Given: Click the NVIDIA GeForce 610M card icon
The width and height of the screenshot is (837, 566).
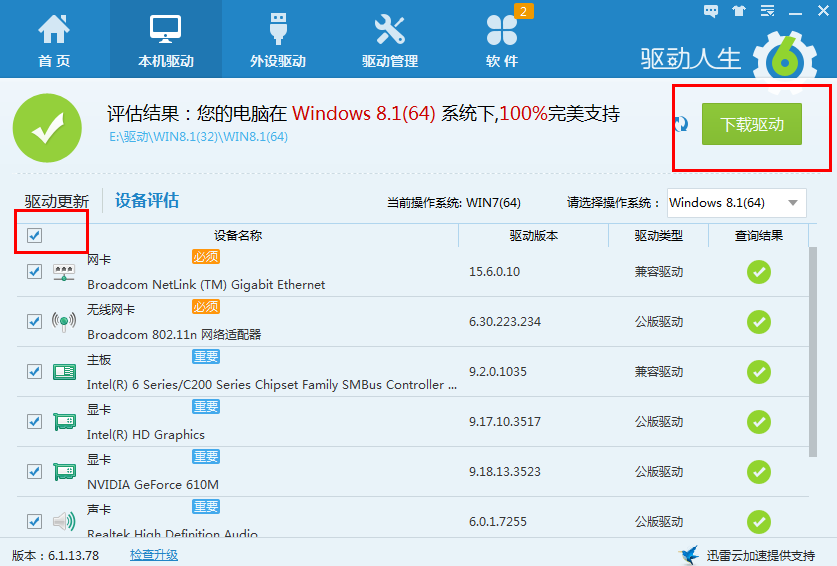Looking at the screenshot, I should tap(64, 472).
